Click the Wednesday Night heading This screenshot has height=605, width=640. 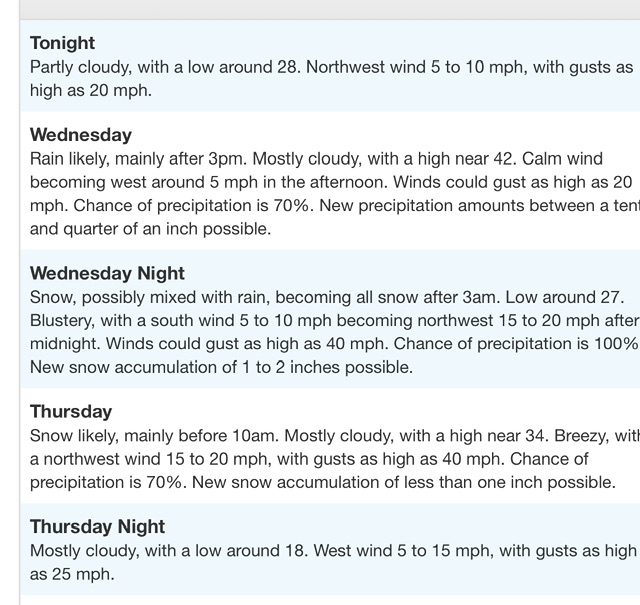point(107,273)
